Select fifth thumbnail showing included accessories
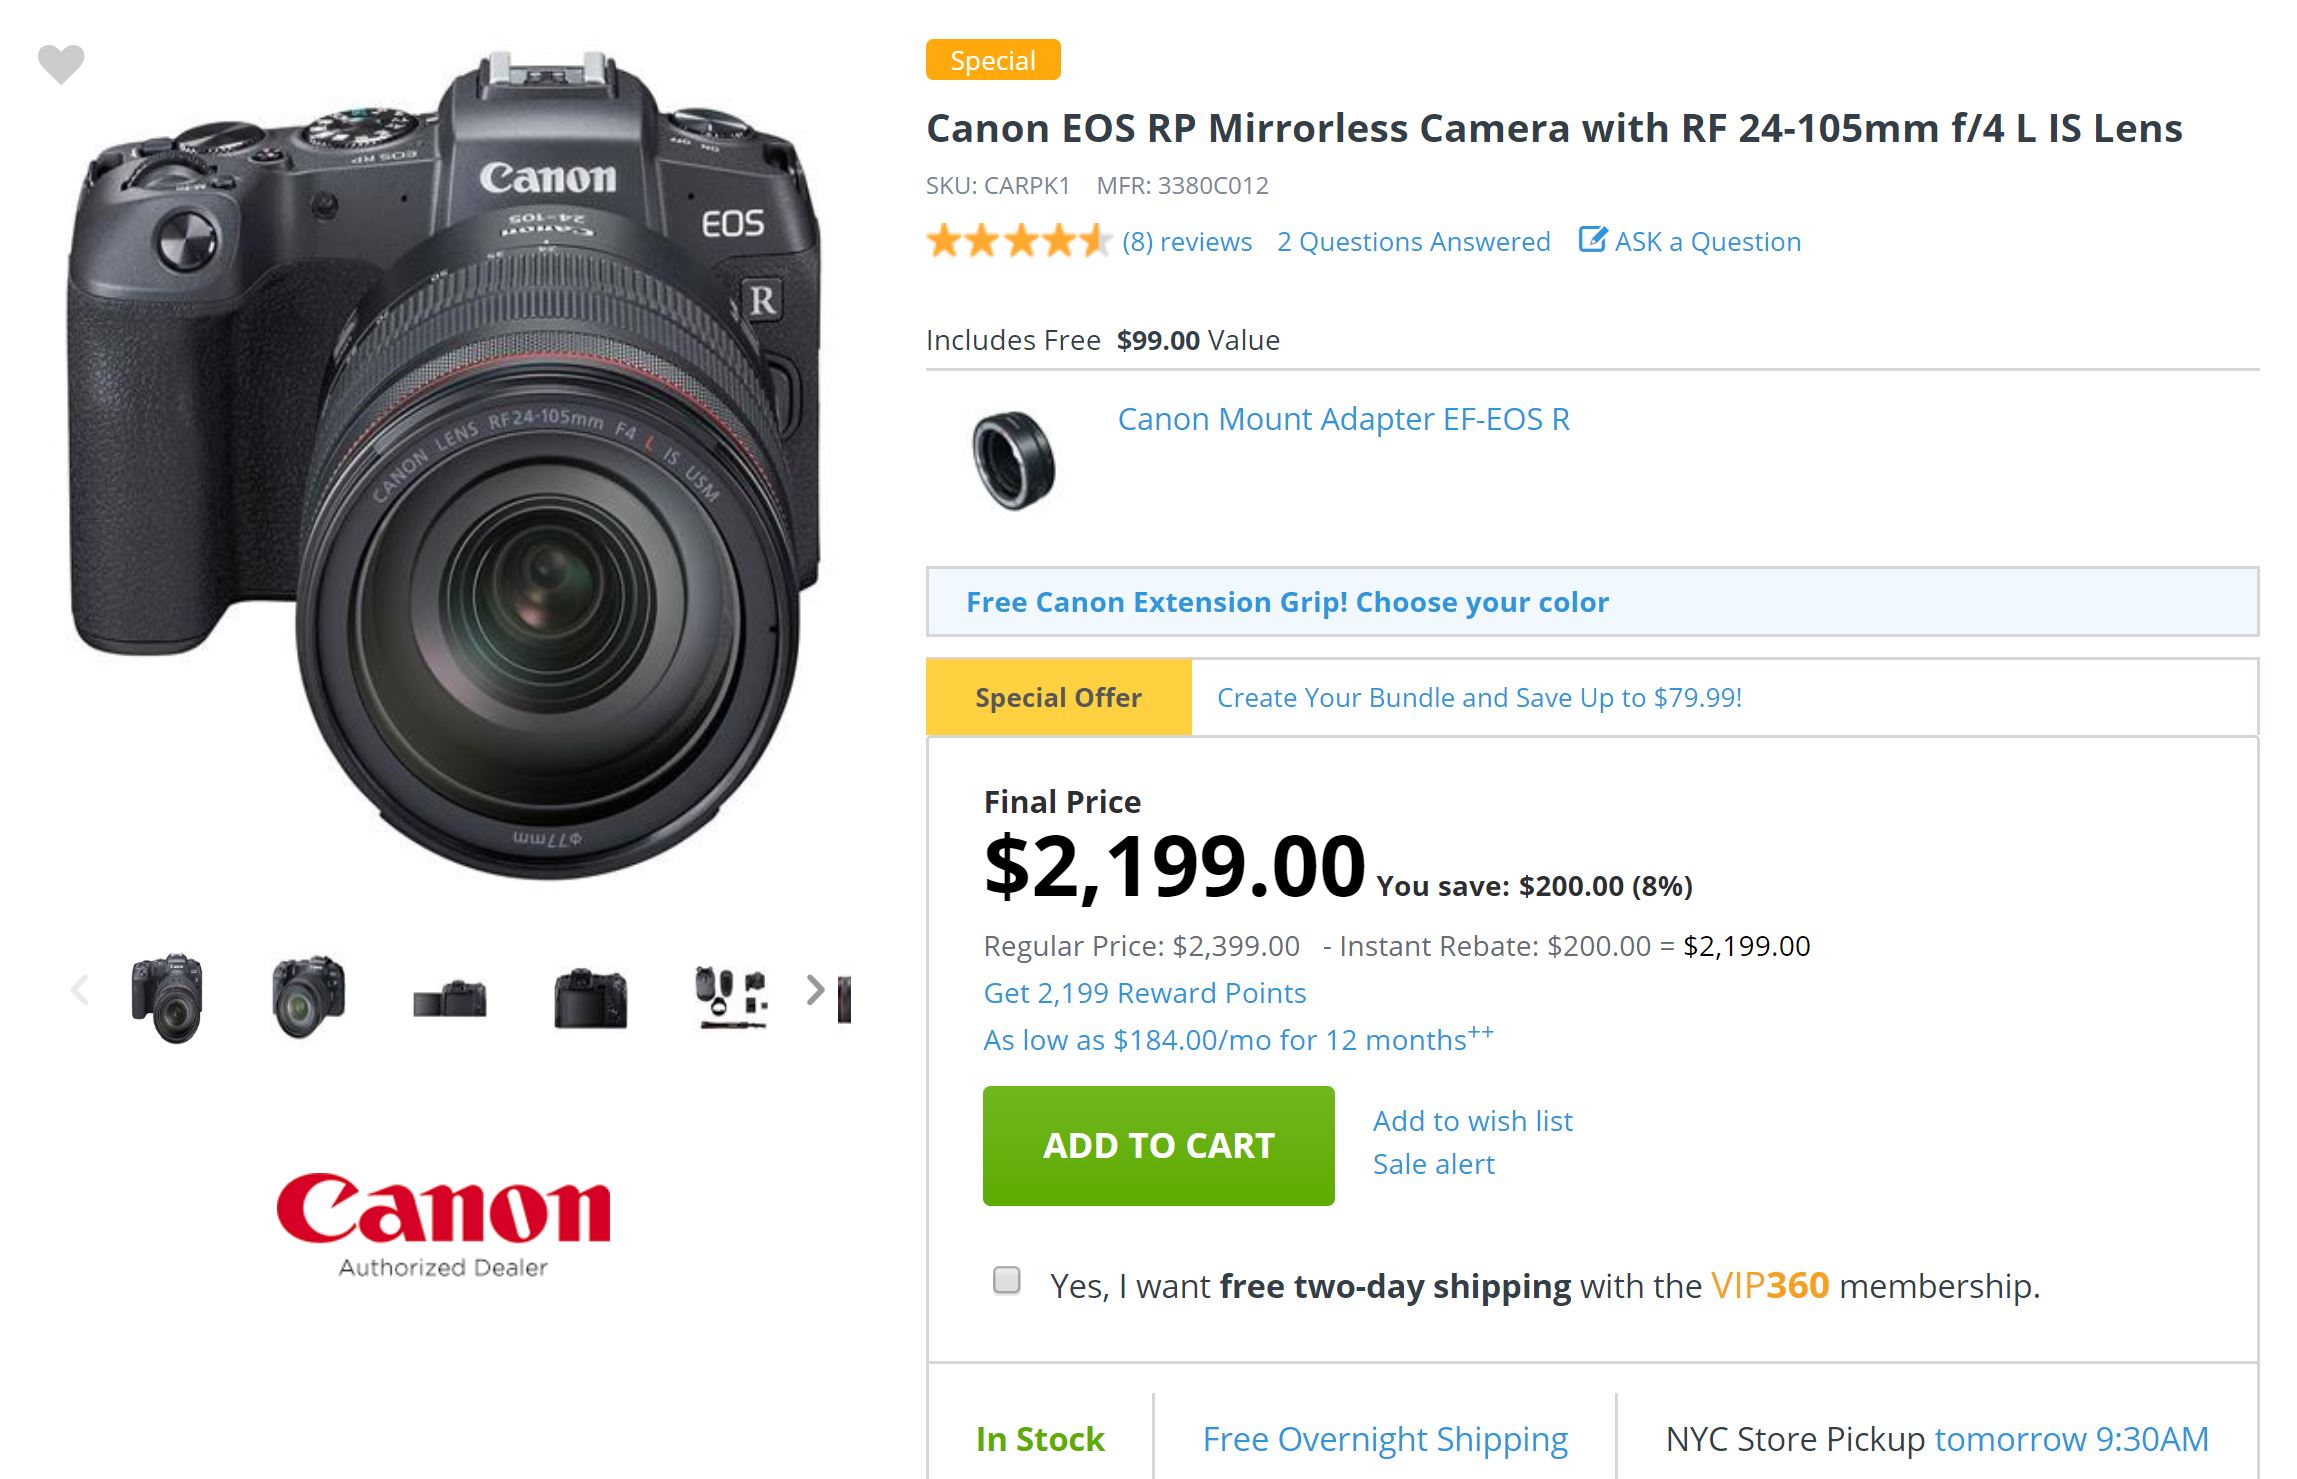This screenshot has height=1479, width=2297. 731,997
